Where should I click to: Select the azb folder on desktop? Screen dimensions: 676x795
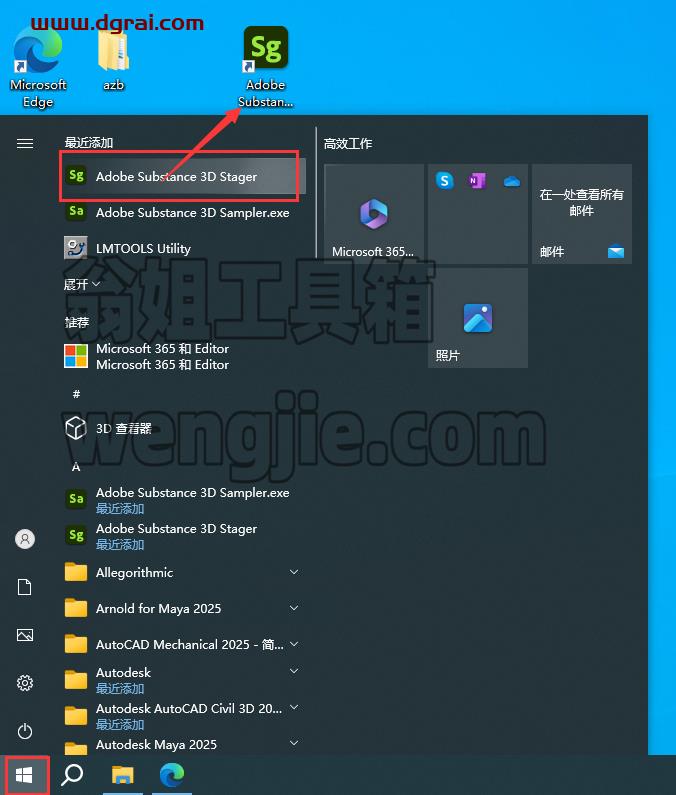(x=114, y=60)
